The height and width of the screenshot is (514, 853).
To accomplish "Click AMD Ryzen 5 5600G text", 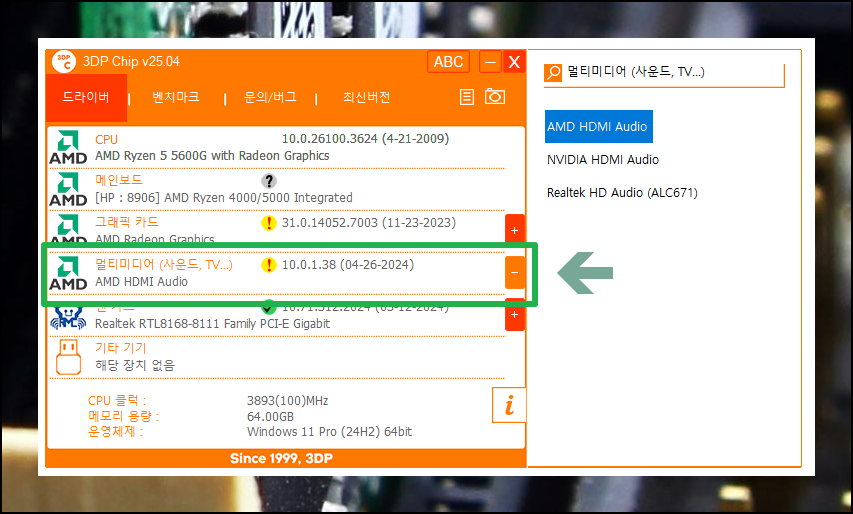I will click(212, 156).
